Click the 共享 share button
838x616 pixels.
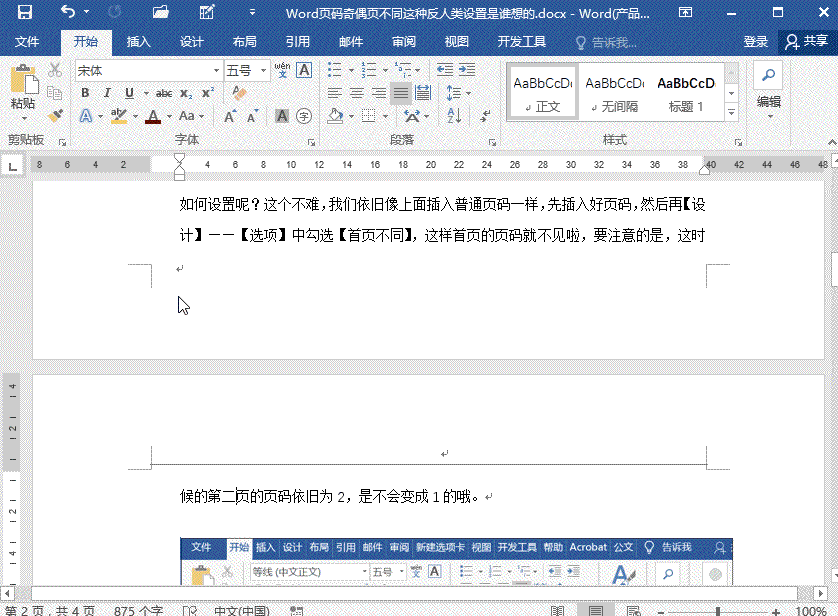[x=806, y=42]
